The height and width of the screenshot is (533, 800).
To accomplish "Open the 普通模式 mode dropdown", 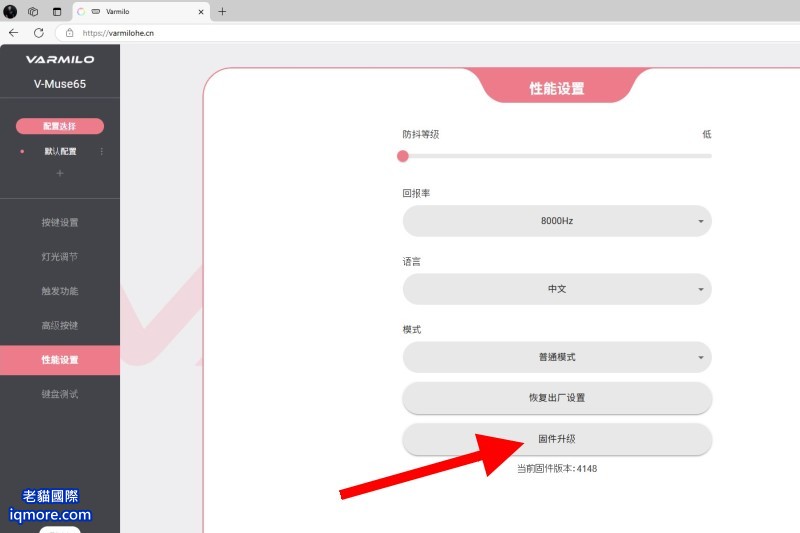I will 557,357.
